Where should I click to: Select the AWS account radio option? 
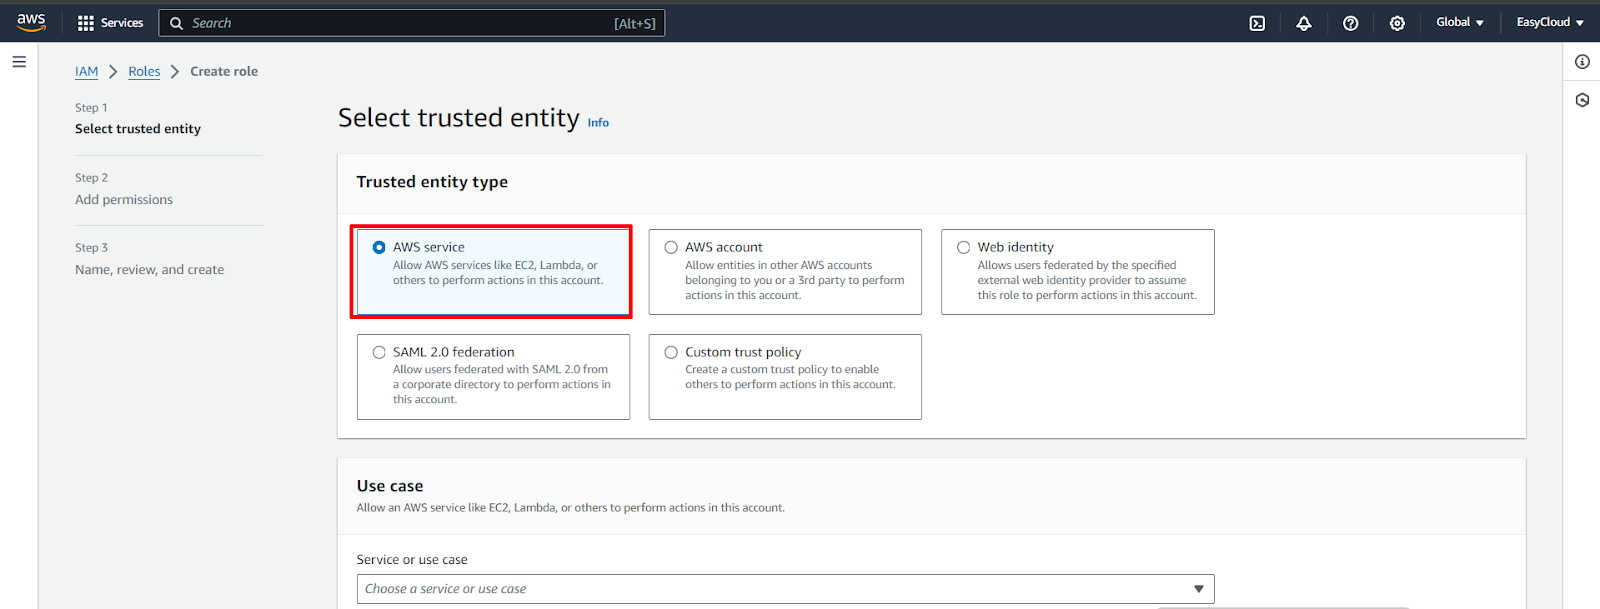pyautogui.click(x=671, y=247)
